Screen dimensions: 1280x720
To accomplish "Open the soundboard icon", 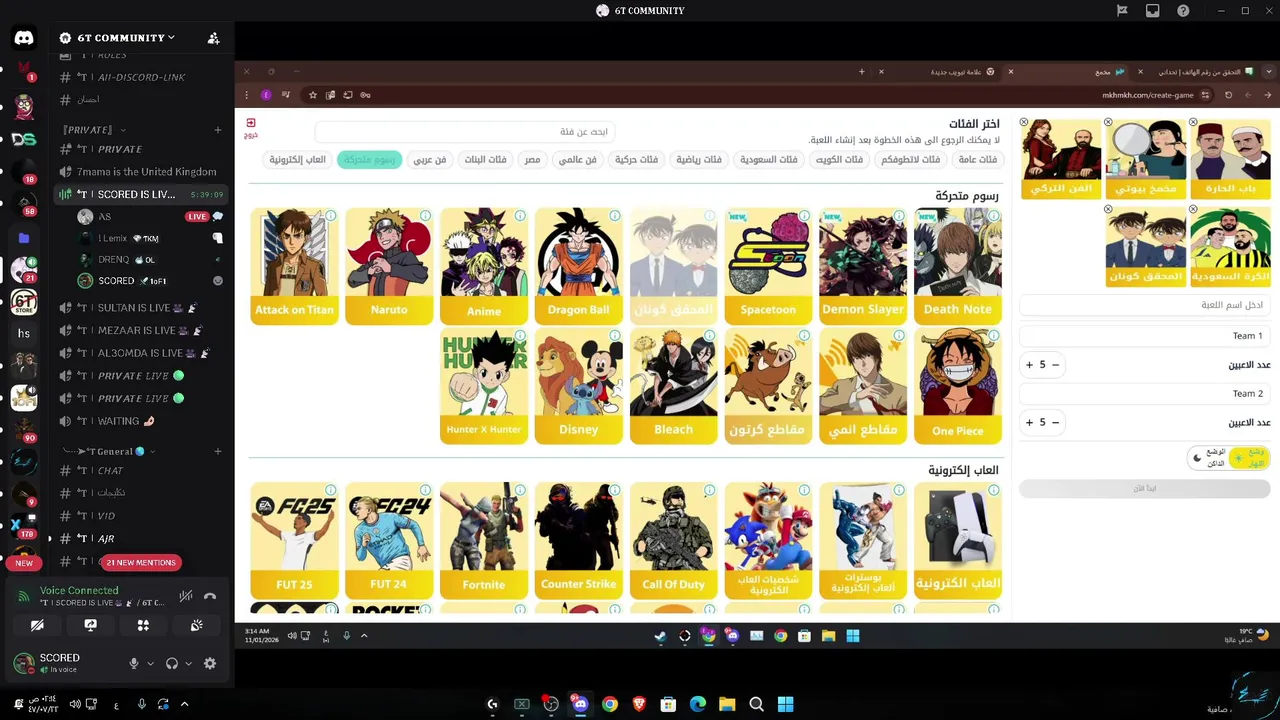I will [197, 625].
